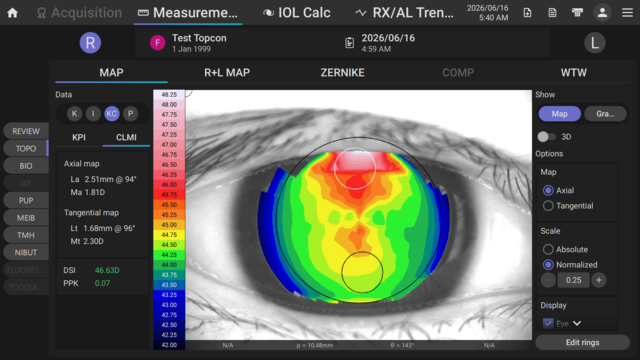Click the 45.75 red scale swatch
The image size is (640, 360).
click(x=169, y=195)
